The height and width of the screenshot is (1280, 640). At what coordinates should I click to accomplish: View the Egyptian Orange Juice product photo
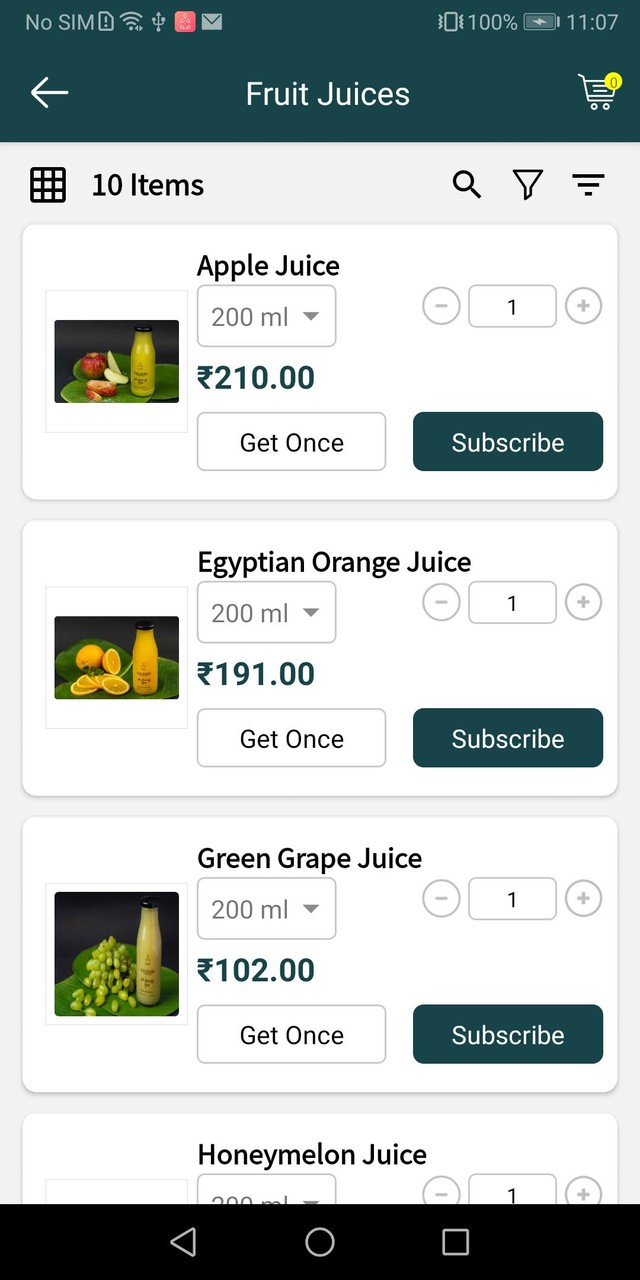pyautogui.click(x=116, y=657)
